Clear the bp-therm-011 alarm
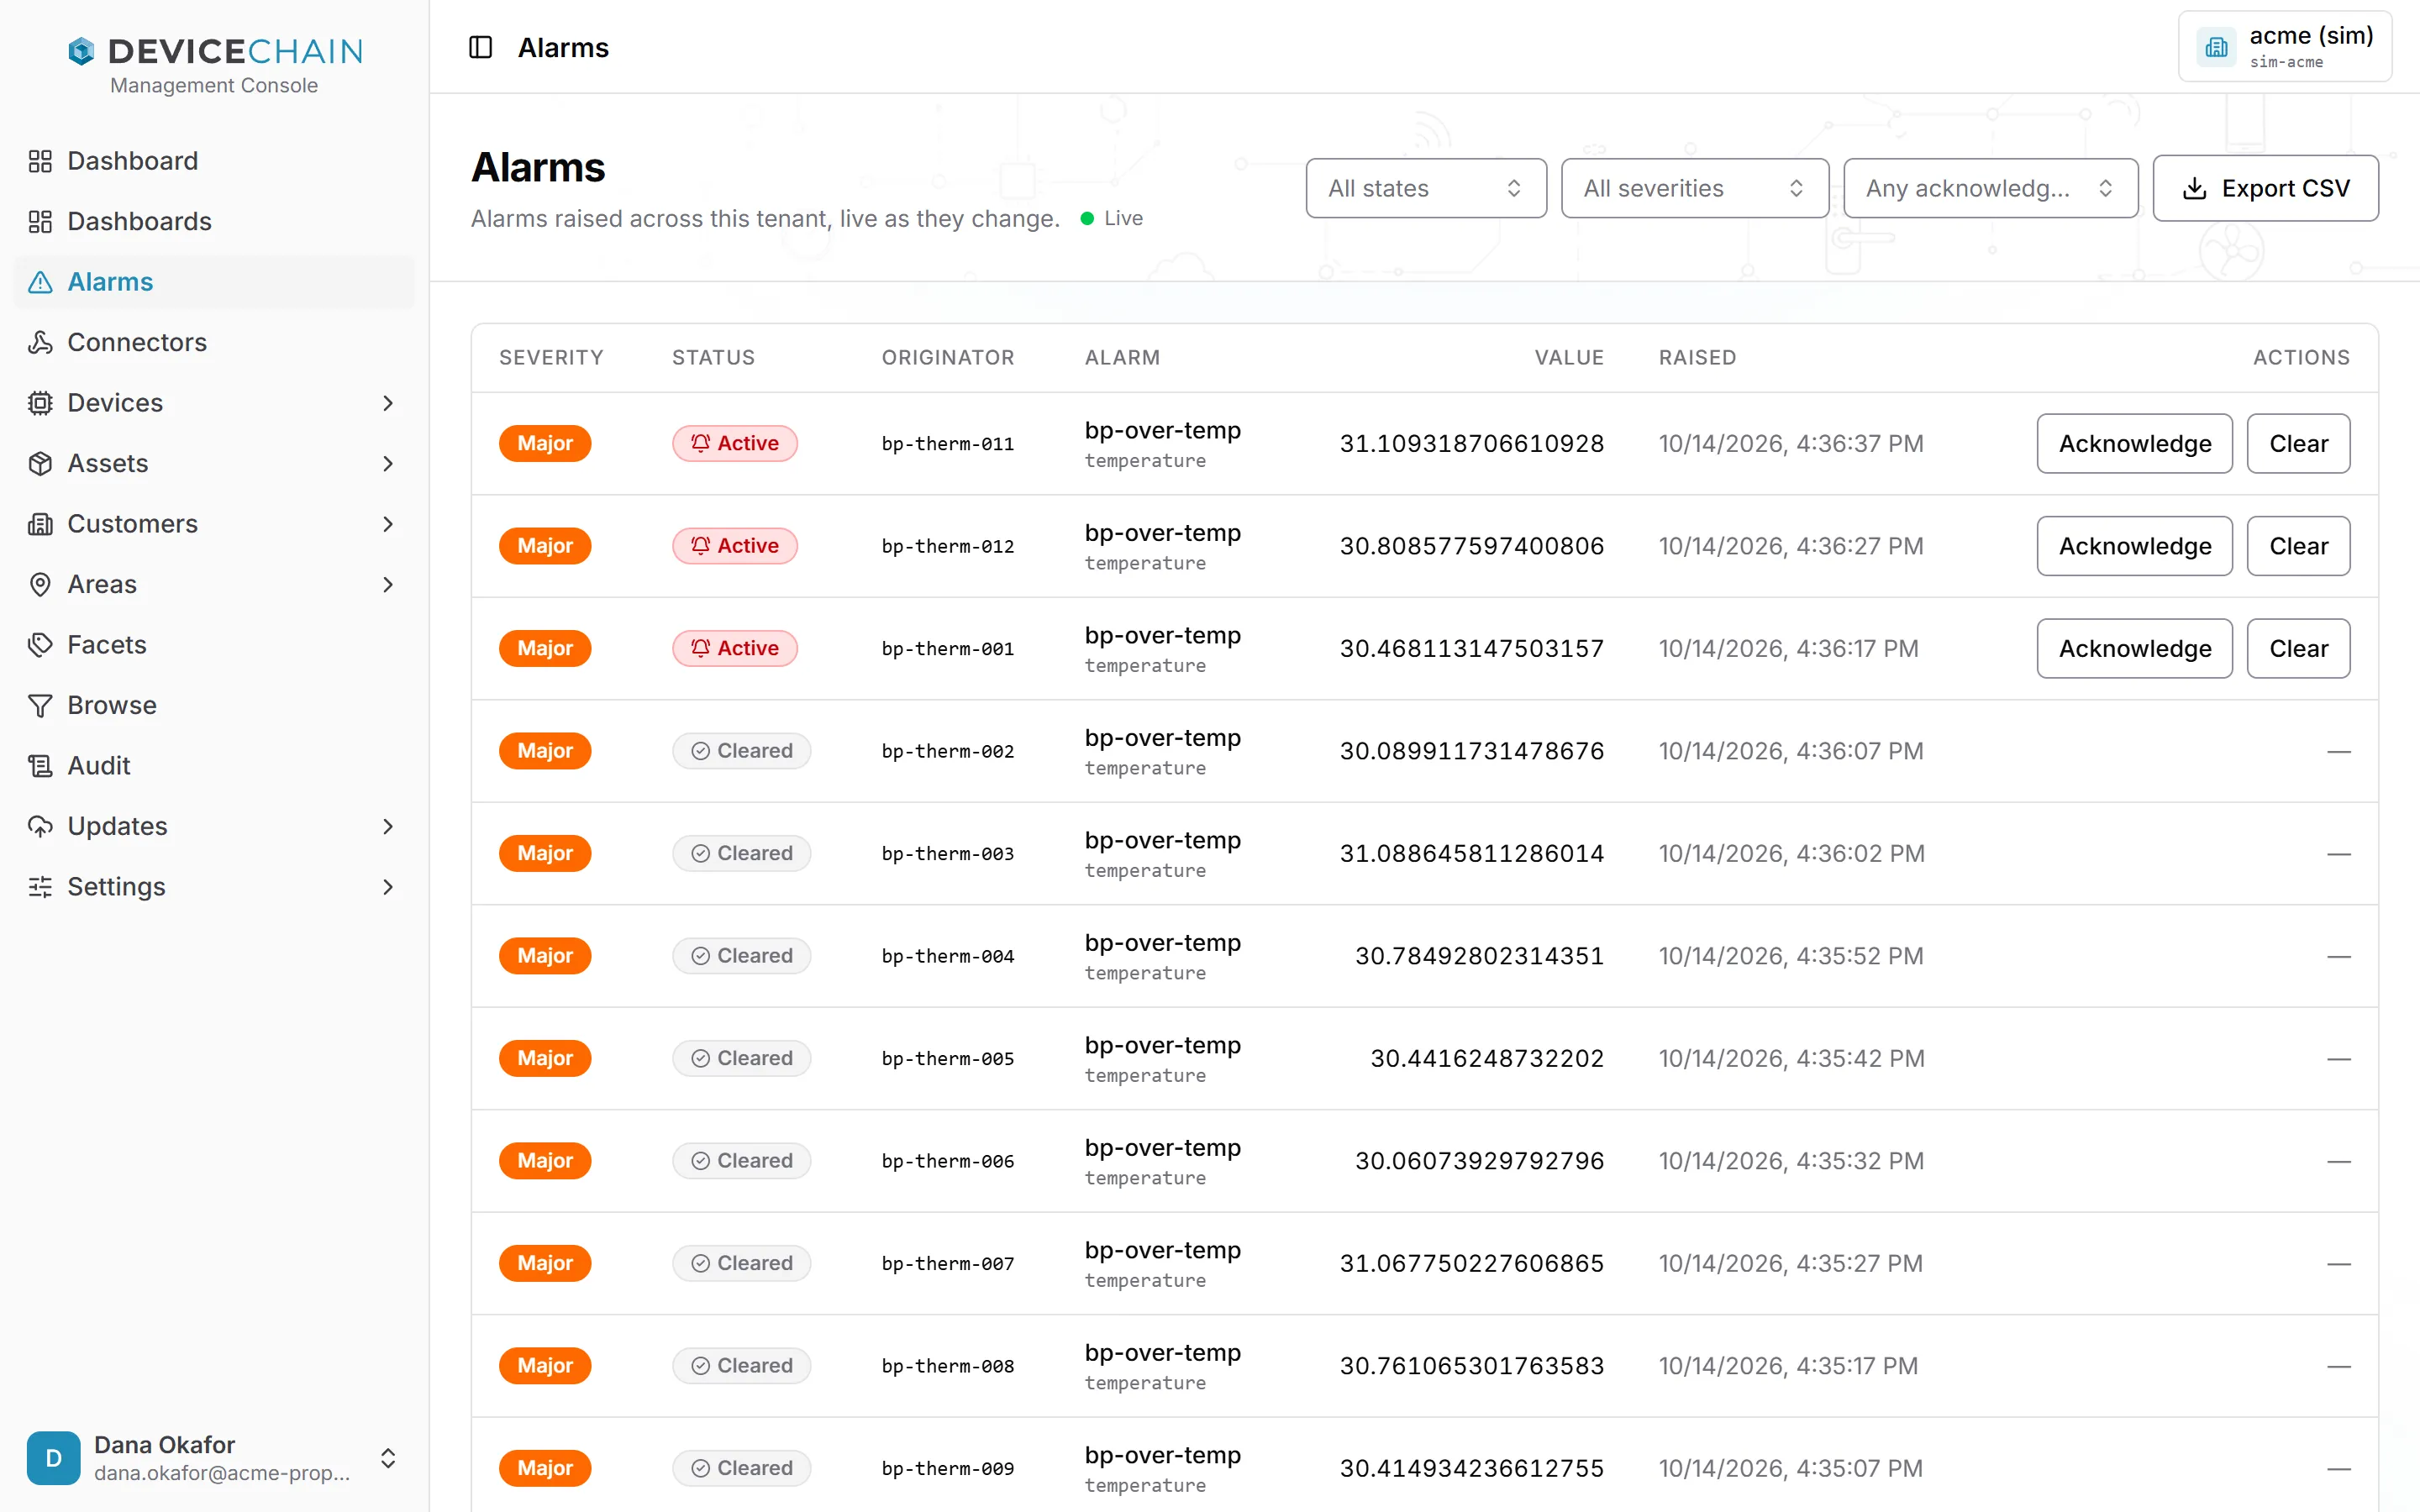Image resolution: width=2420 pixels, height=1512 pixels. click(x=2298, y=443)
